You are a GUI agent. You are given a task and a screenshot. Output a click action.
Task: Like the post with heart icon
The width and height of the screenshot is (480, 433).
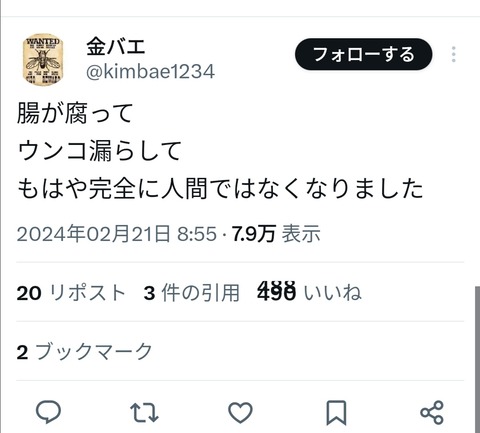tap(240, 412)
